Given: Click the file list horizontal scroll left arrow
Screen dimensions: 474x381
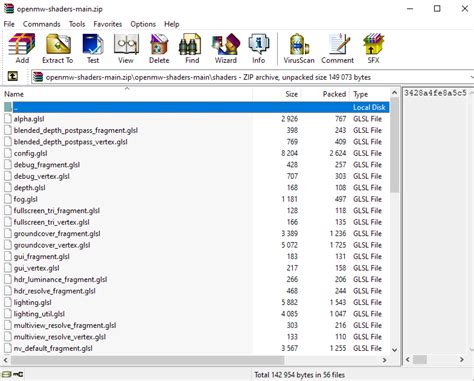Looking at the screenshot, I should point(6,360).
